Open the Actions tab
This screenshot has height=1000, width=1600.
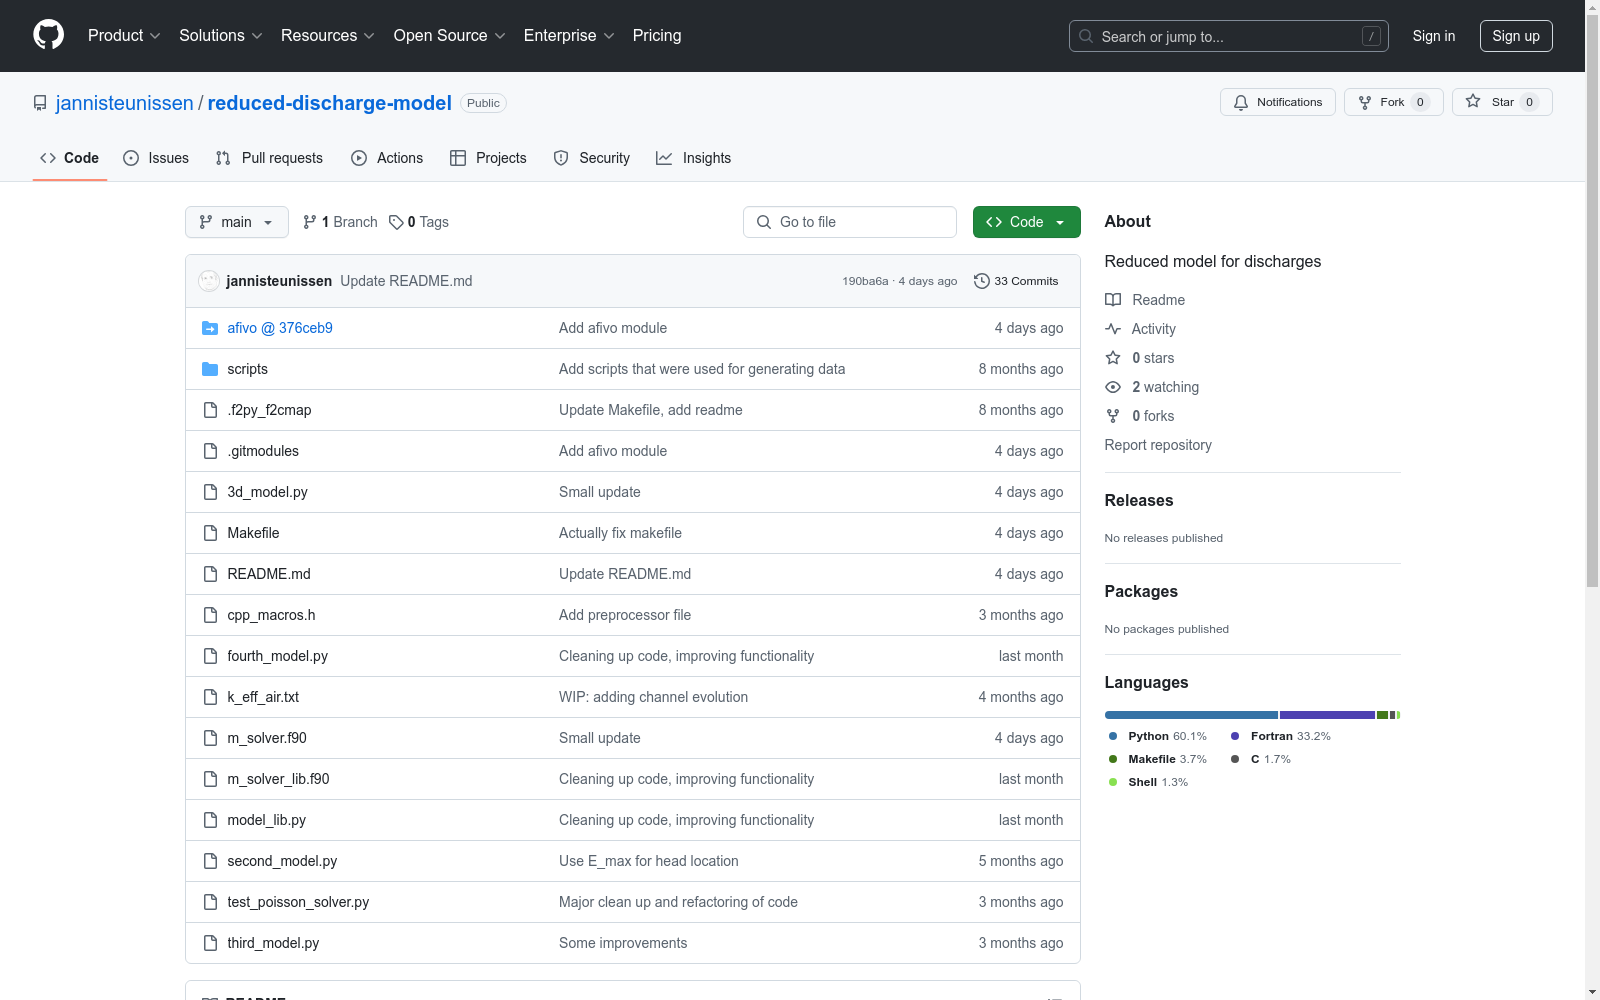(387, 158)
